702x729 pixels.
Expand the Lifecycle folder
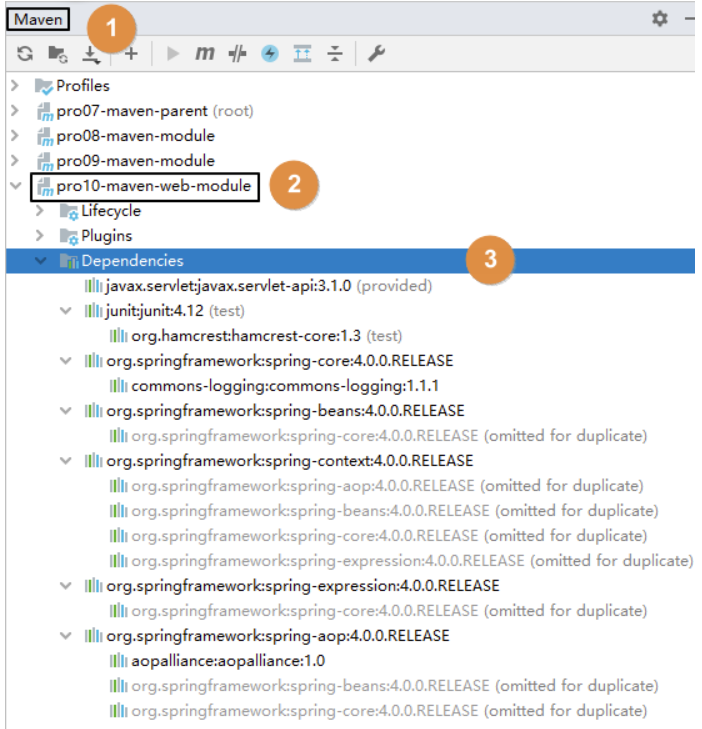40,211
